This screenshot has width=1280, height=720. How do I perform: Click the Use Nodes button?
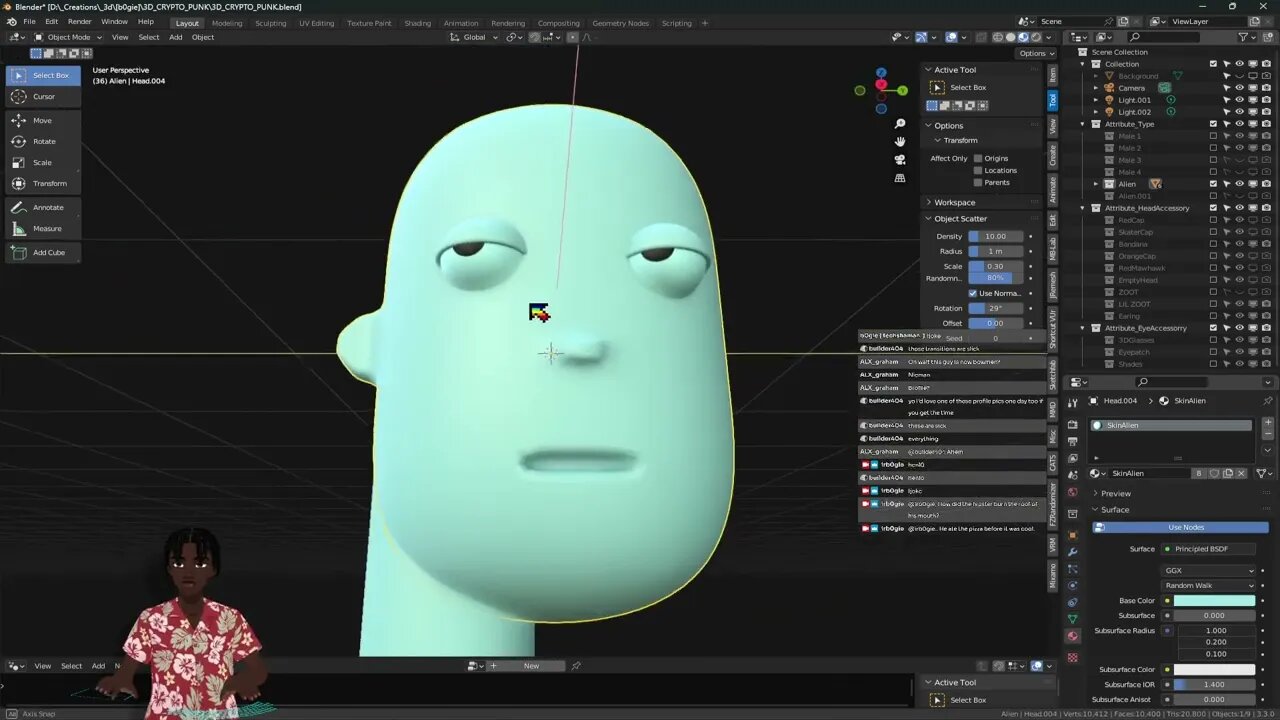[1186, 527]
